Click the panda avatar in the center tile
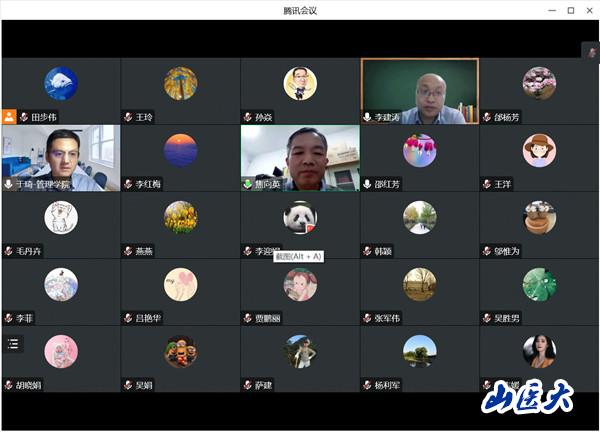This screenshot has width=600, height=432. click(x=300, y=217)
